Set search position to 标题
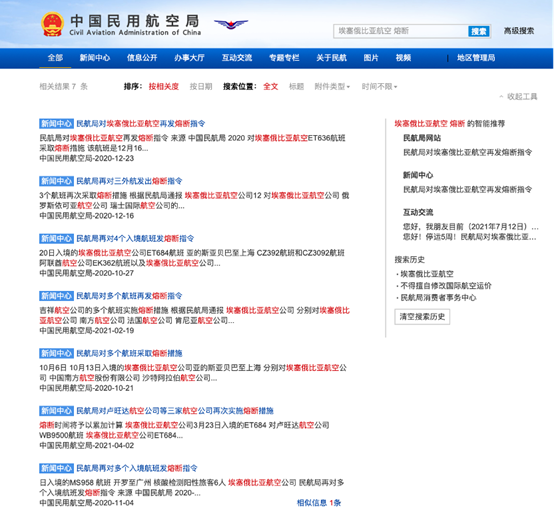This screenshot has height=526, width=554. pyautogui.click(x=296, y=87)
